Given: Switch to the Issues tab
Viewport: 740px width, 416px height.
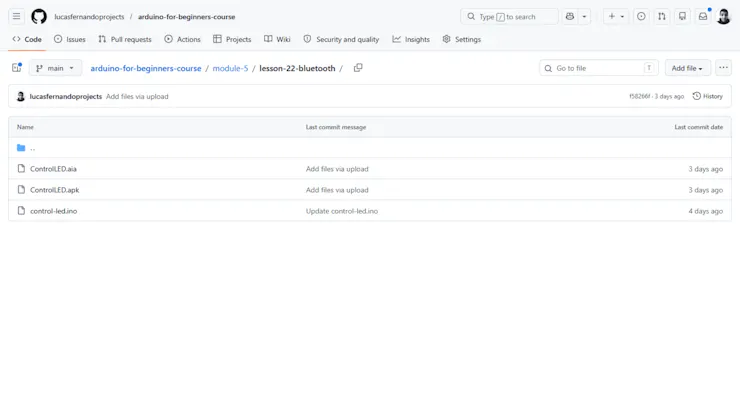Looking at the screenshot, I should 69,39.
